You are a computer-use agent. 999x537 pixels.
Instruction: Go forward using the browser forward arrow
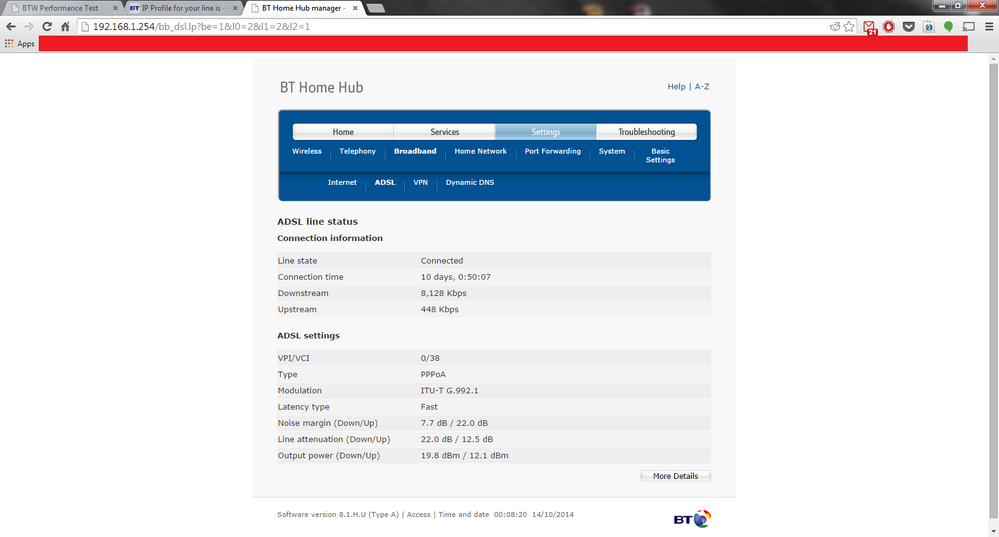pos(29,27)
